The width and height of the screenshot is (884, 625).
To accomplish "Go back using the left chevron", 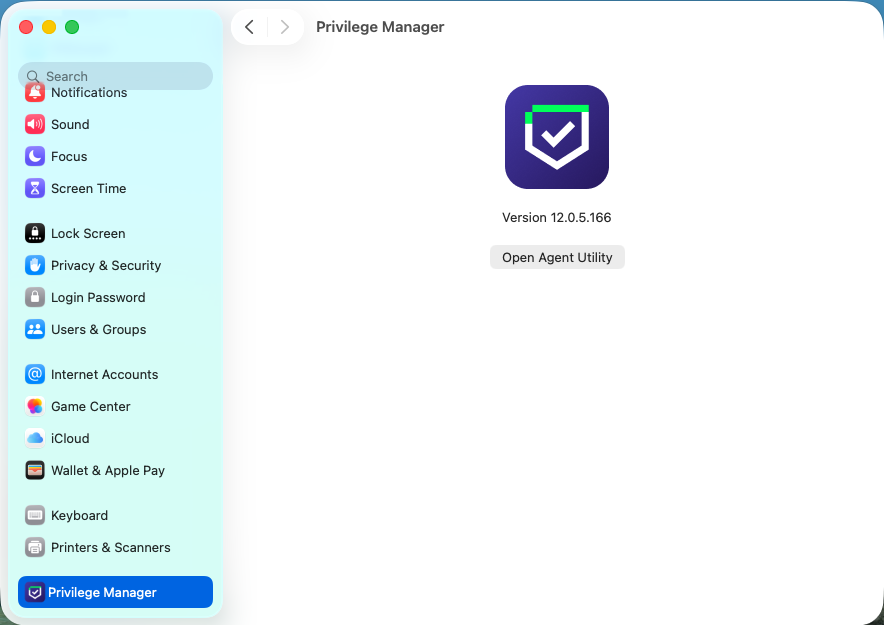I will click(x=250, y=27).
